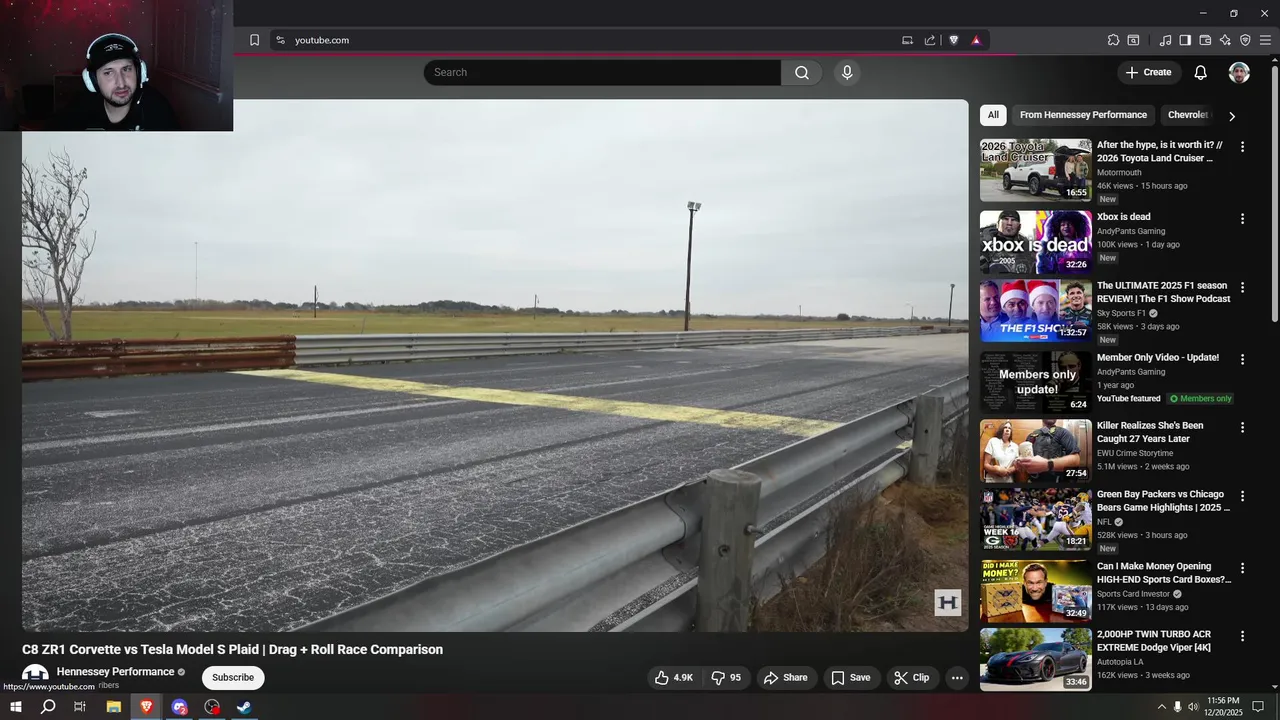Open more actions ellipsis below video
The image size is (1280, 720).
coord(957,677)
